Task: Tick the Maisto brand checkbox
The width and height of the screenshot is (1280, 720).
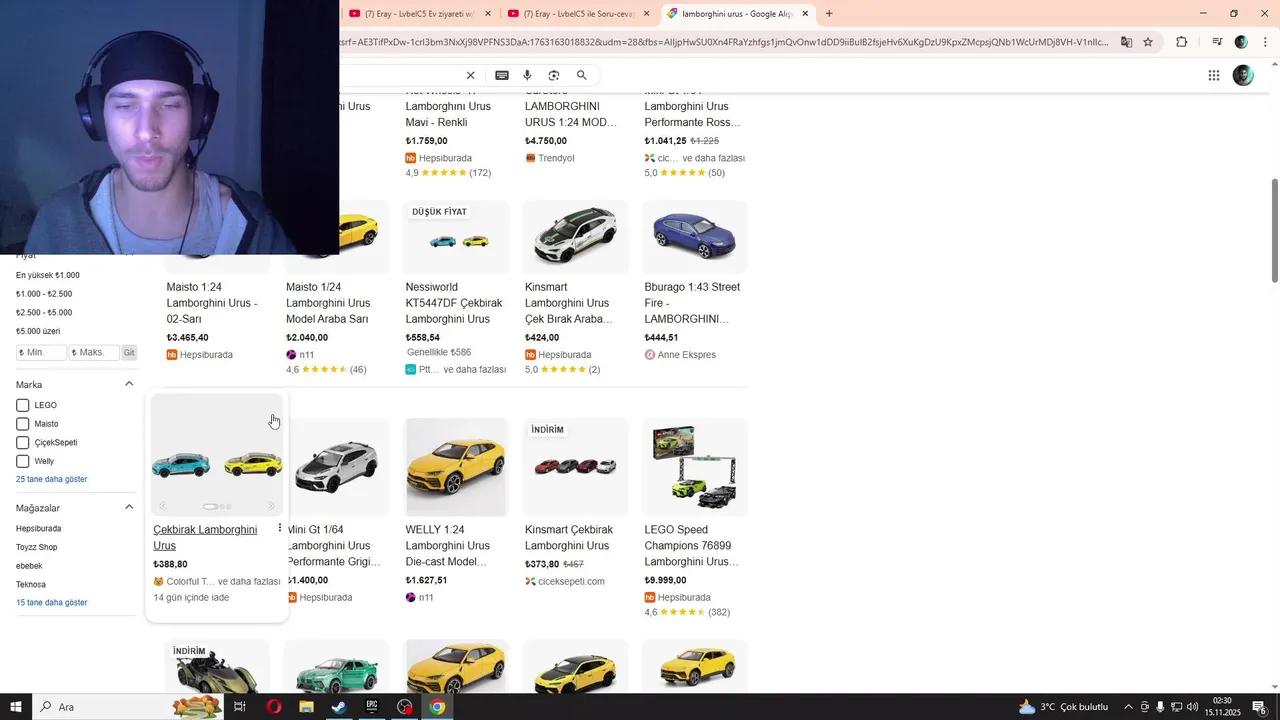Action: tap(23, 424)
